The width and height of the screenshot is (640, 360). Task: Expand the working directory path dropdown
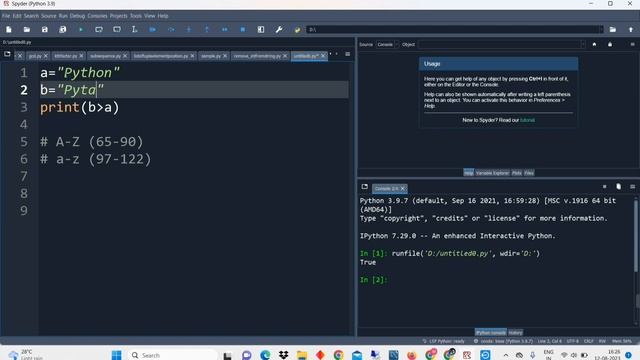click(600, 29)
